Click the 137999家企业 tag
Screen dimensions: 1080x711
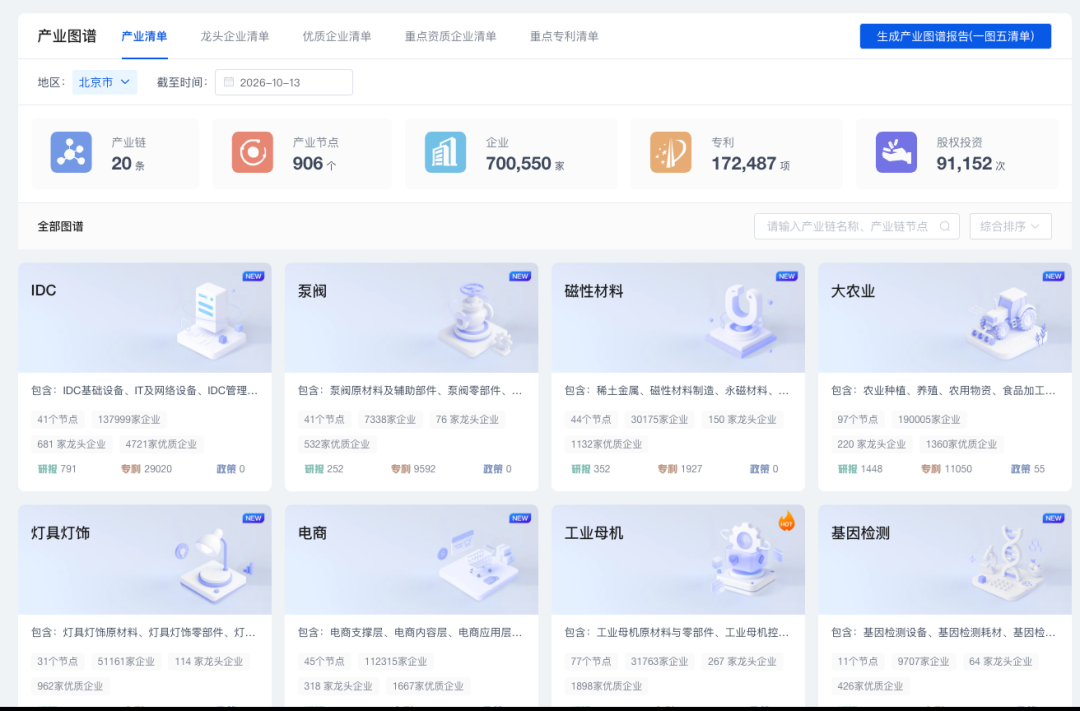pos(129,419)
